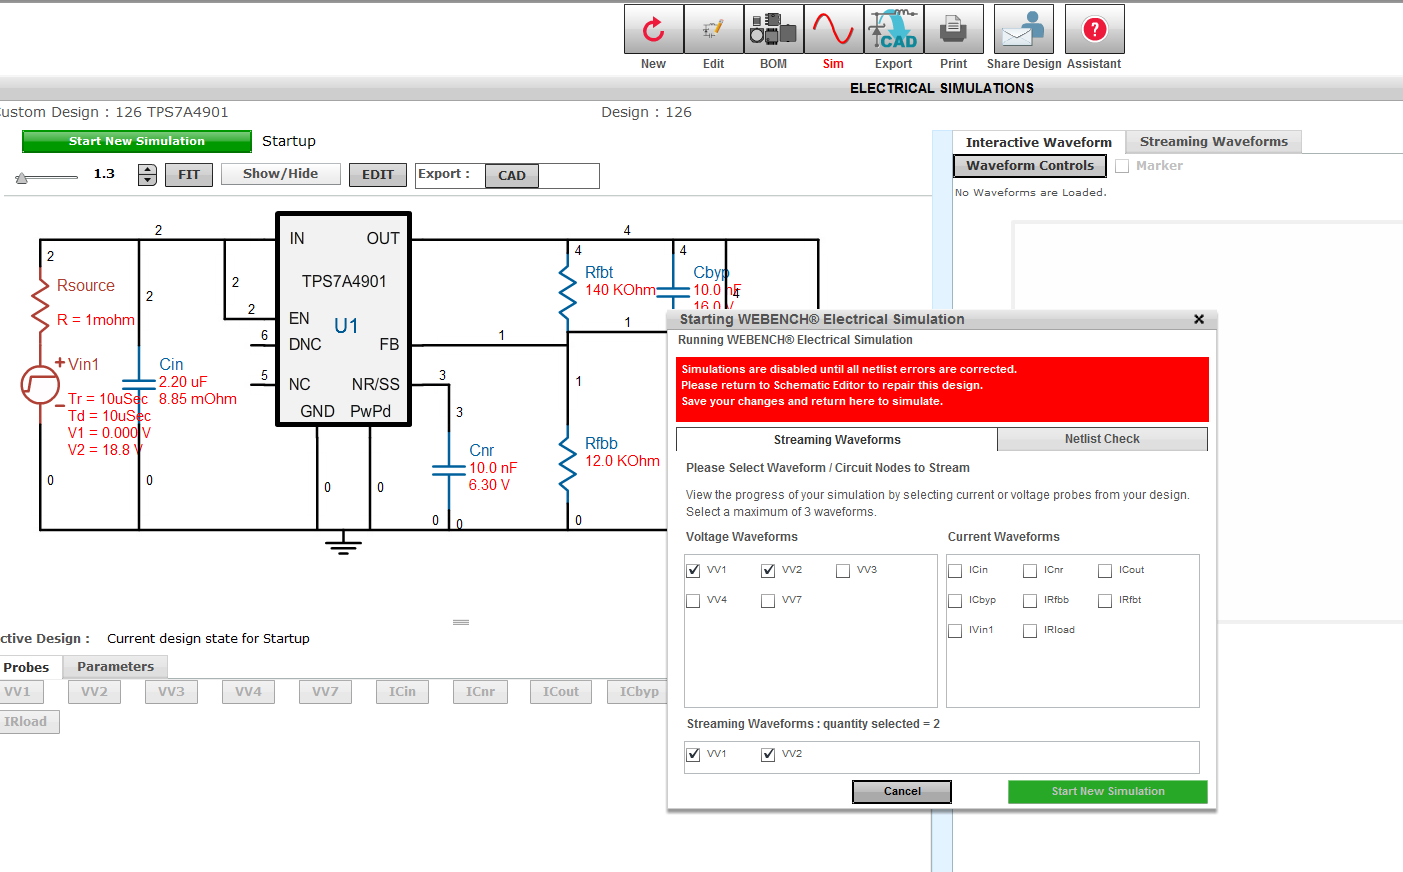Viewport: 1403px width, 872px height.
Task: Toggle the Marker checkbox
Action: [x=1122, y=167]
